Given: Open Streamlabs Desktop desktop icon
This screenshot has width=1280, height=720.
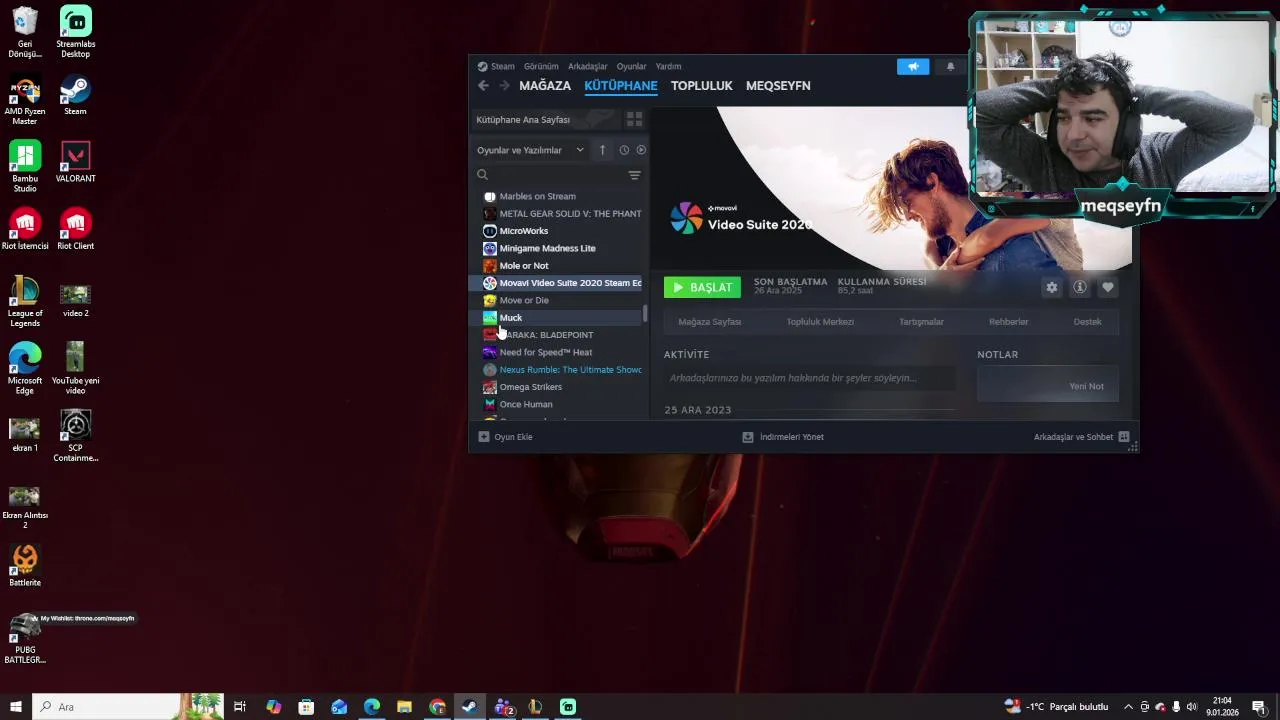Looking at the screenshot, I should [76, 32].
